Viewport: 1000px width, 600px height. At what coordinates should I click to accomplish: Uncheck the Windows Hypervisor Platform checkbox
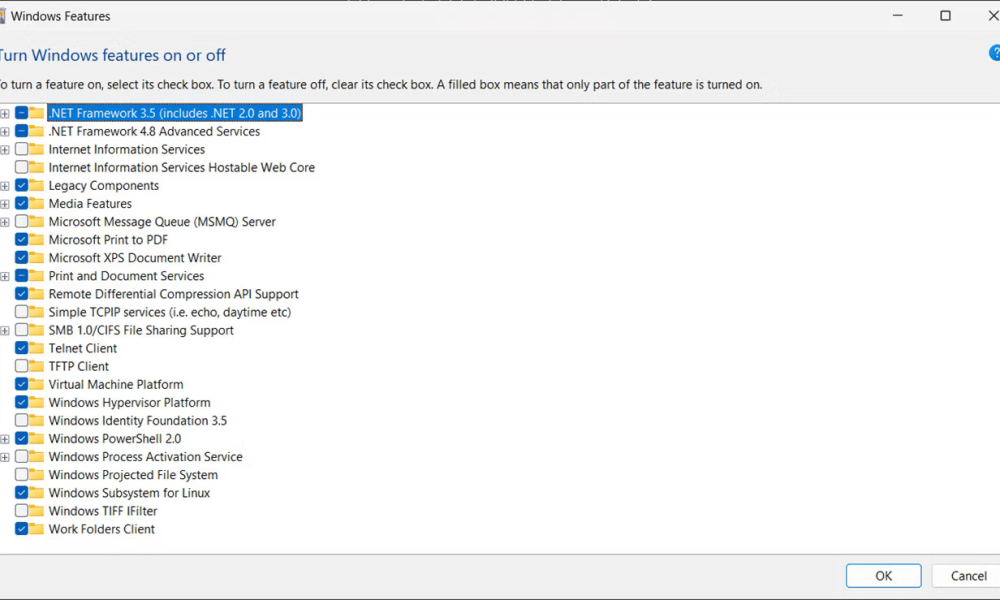[21, 402]
